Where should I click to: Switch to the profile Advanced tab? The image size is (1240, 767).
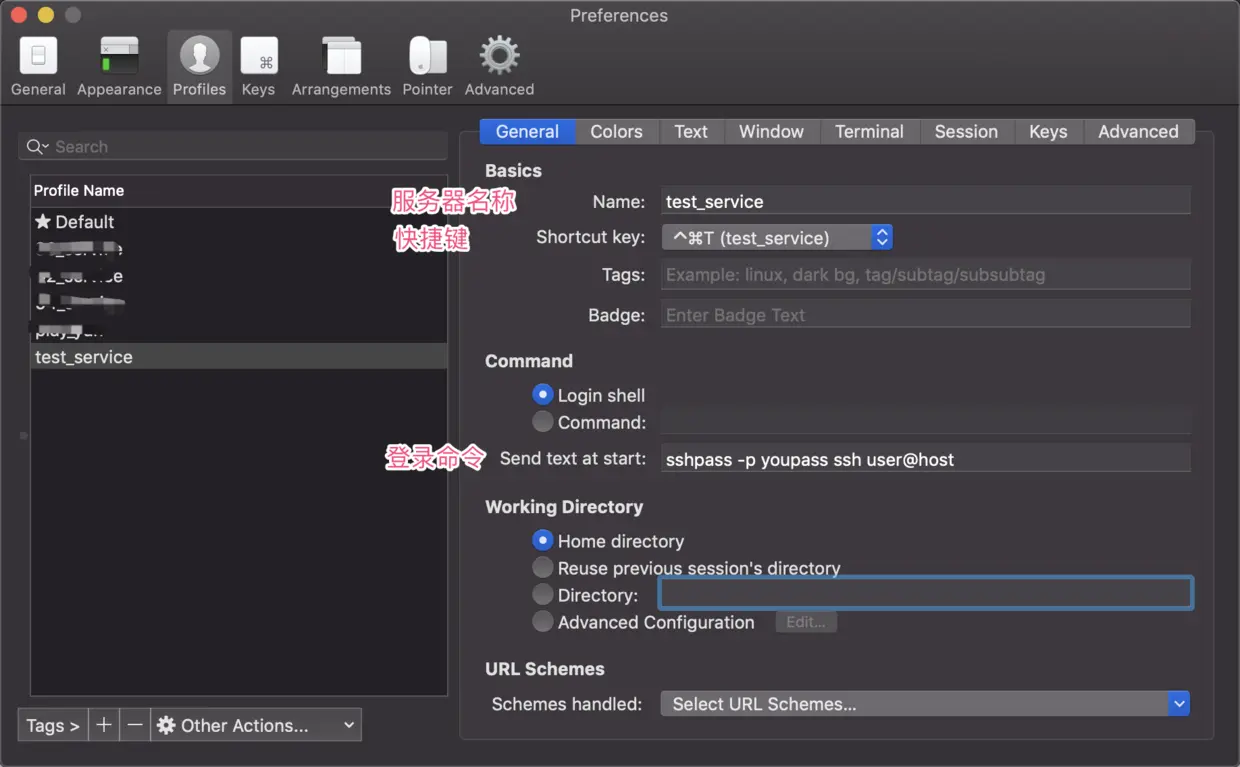[1138, 132]
